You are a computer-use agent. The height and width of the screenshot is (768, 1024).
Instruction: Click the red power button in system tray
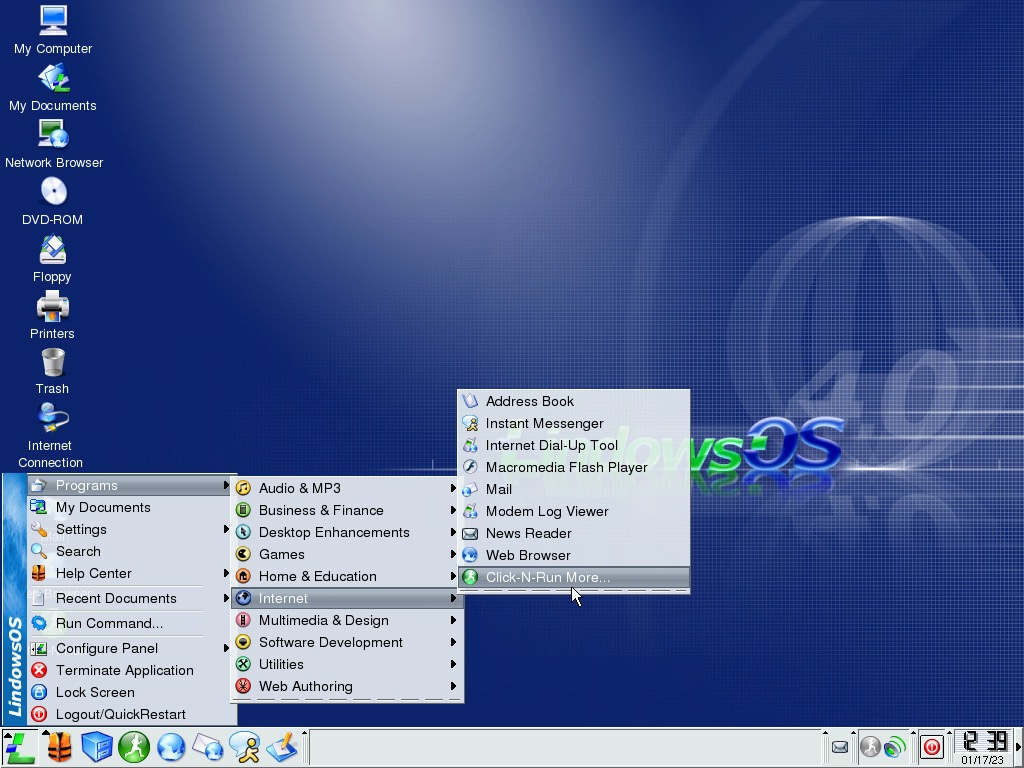click(931, 747)
